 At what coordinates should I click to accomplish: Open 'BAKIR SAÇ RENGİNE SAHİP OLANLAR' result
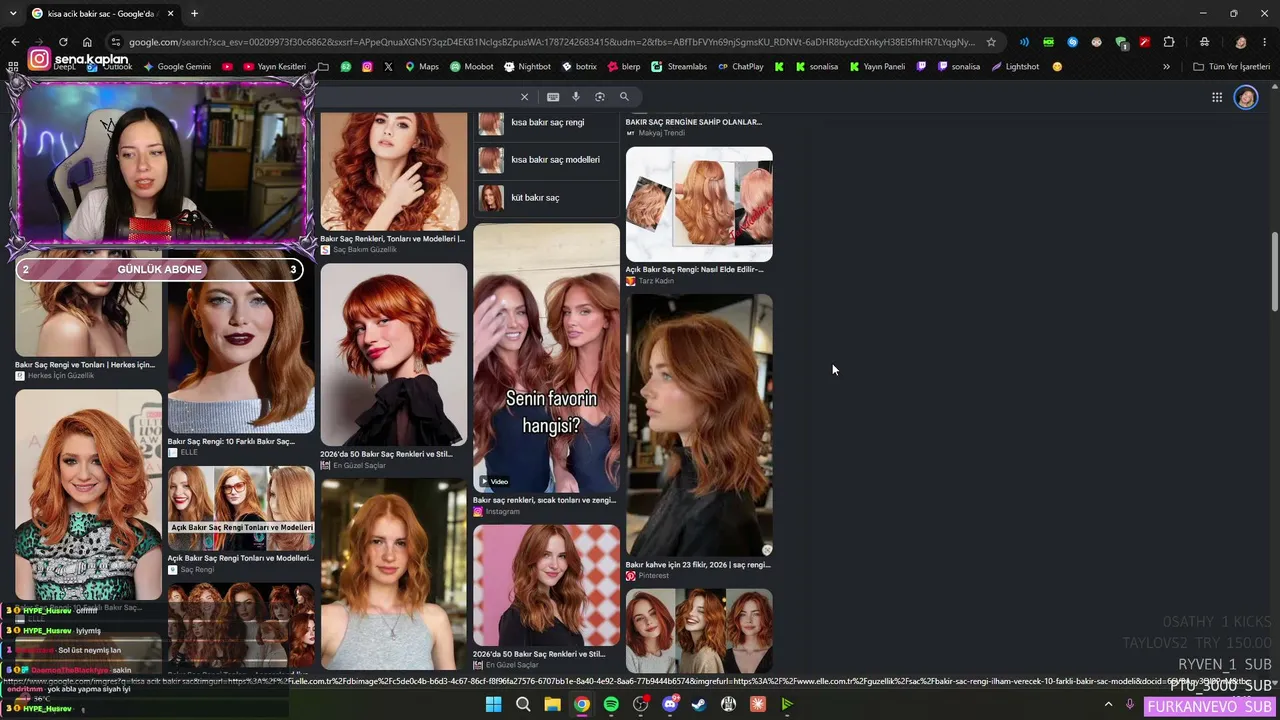[693, 122]
